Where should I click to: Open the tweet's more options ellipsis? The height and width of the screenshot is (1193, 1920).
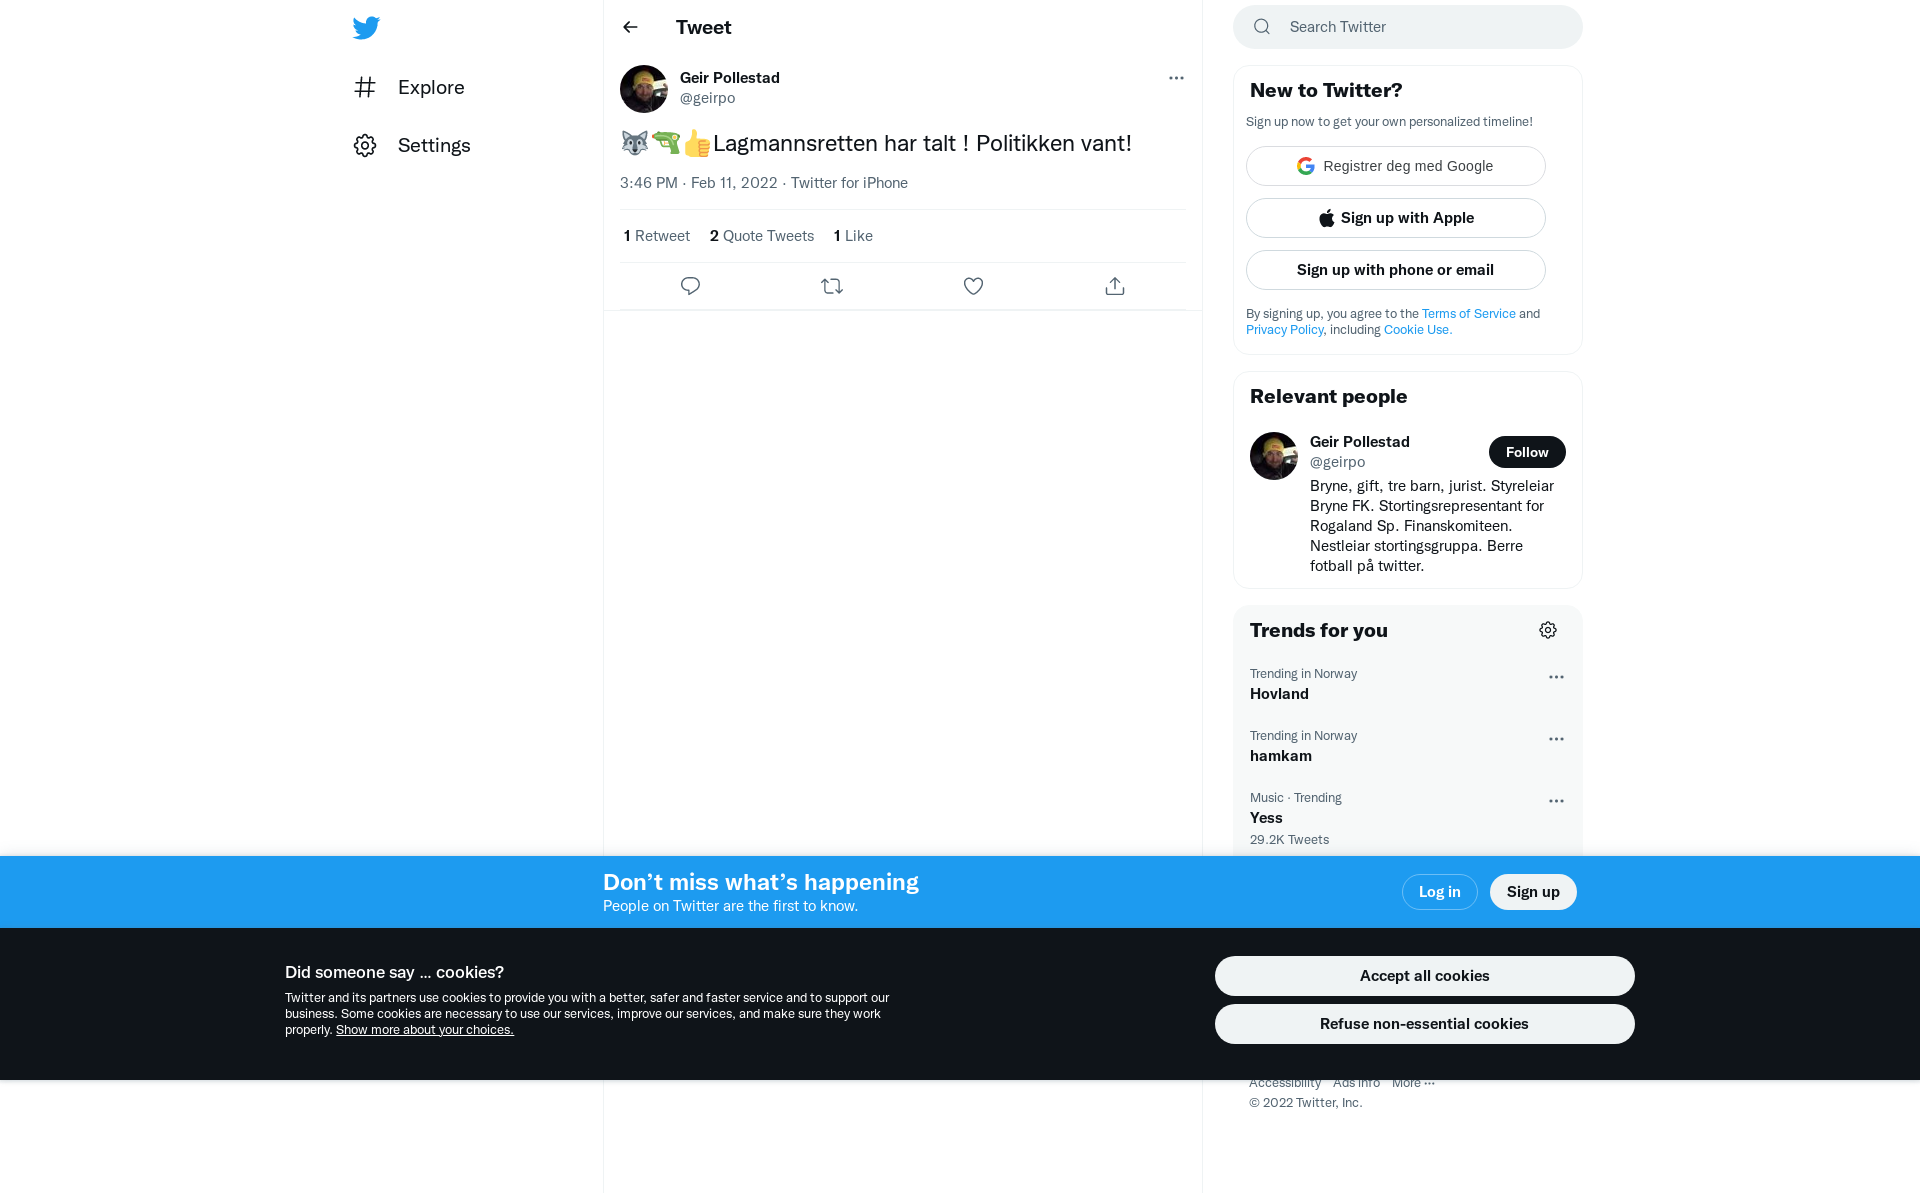(1176, 78)
